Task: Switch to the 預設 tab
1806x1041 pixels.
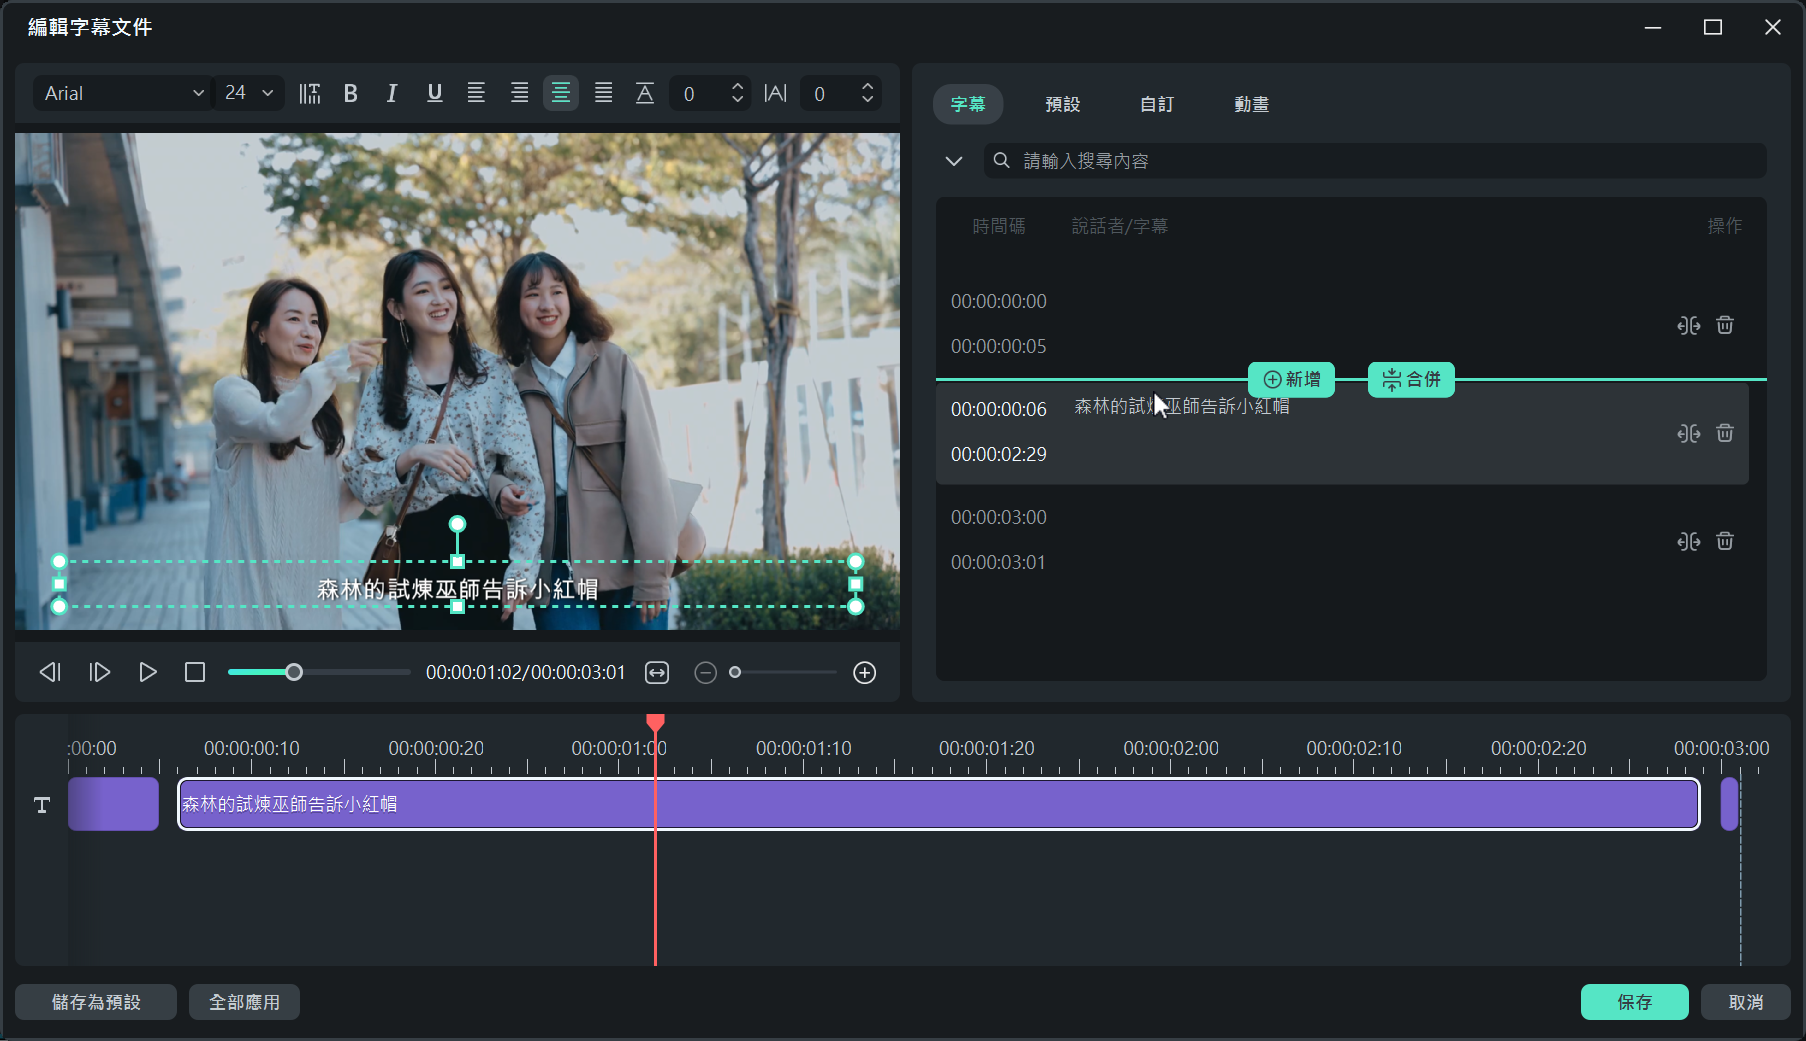Action: tap(1062, 104)
